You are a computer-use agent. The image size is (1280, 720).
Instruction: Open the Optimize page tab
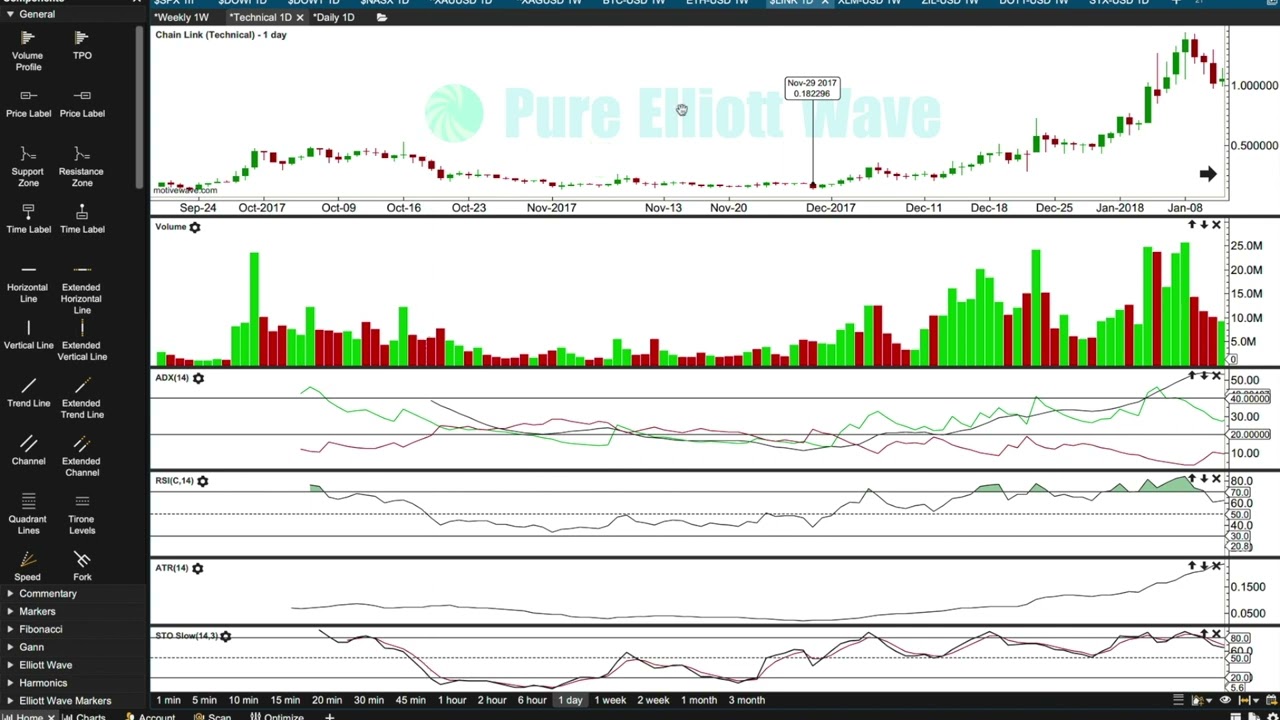tap(277, 716)
